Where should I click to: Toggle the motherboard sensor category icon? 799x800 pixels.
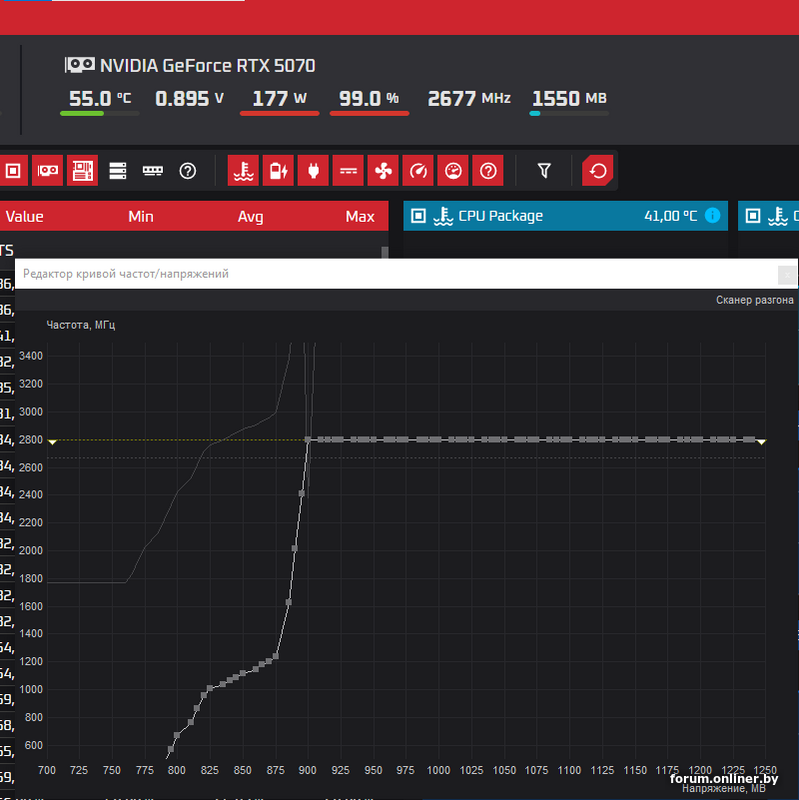coord(82,171)
